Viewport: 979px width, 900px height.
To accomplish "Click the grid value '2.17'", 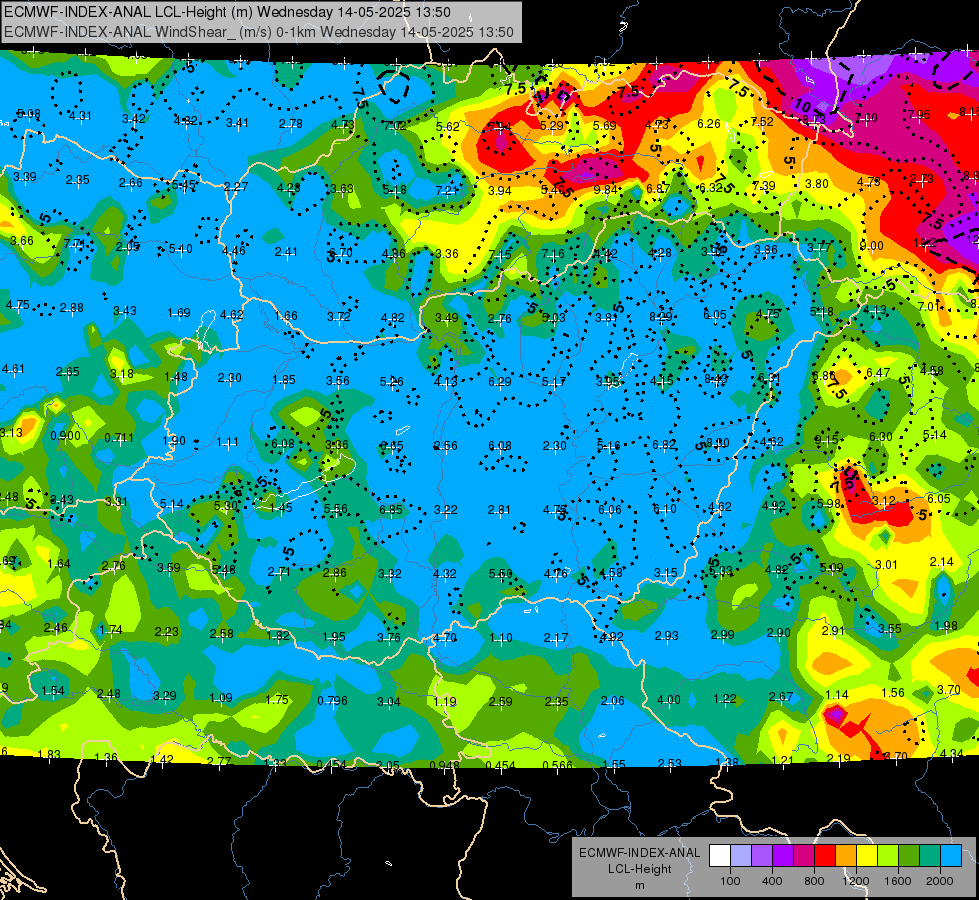I will click(x=556, y=637).
